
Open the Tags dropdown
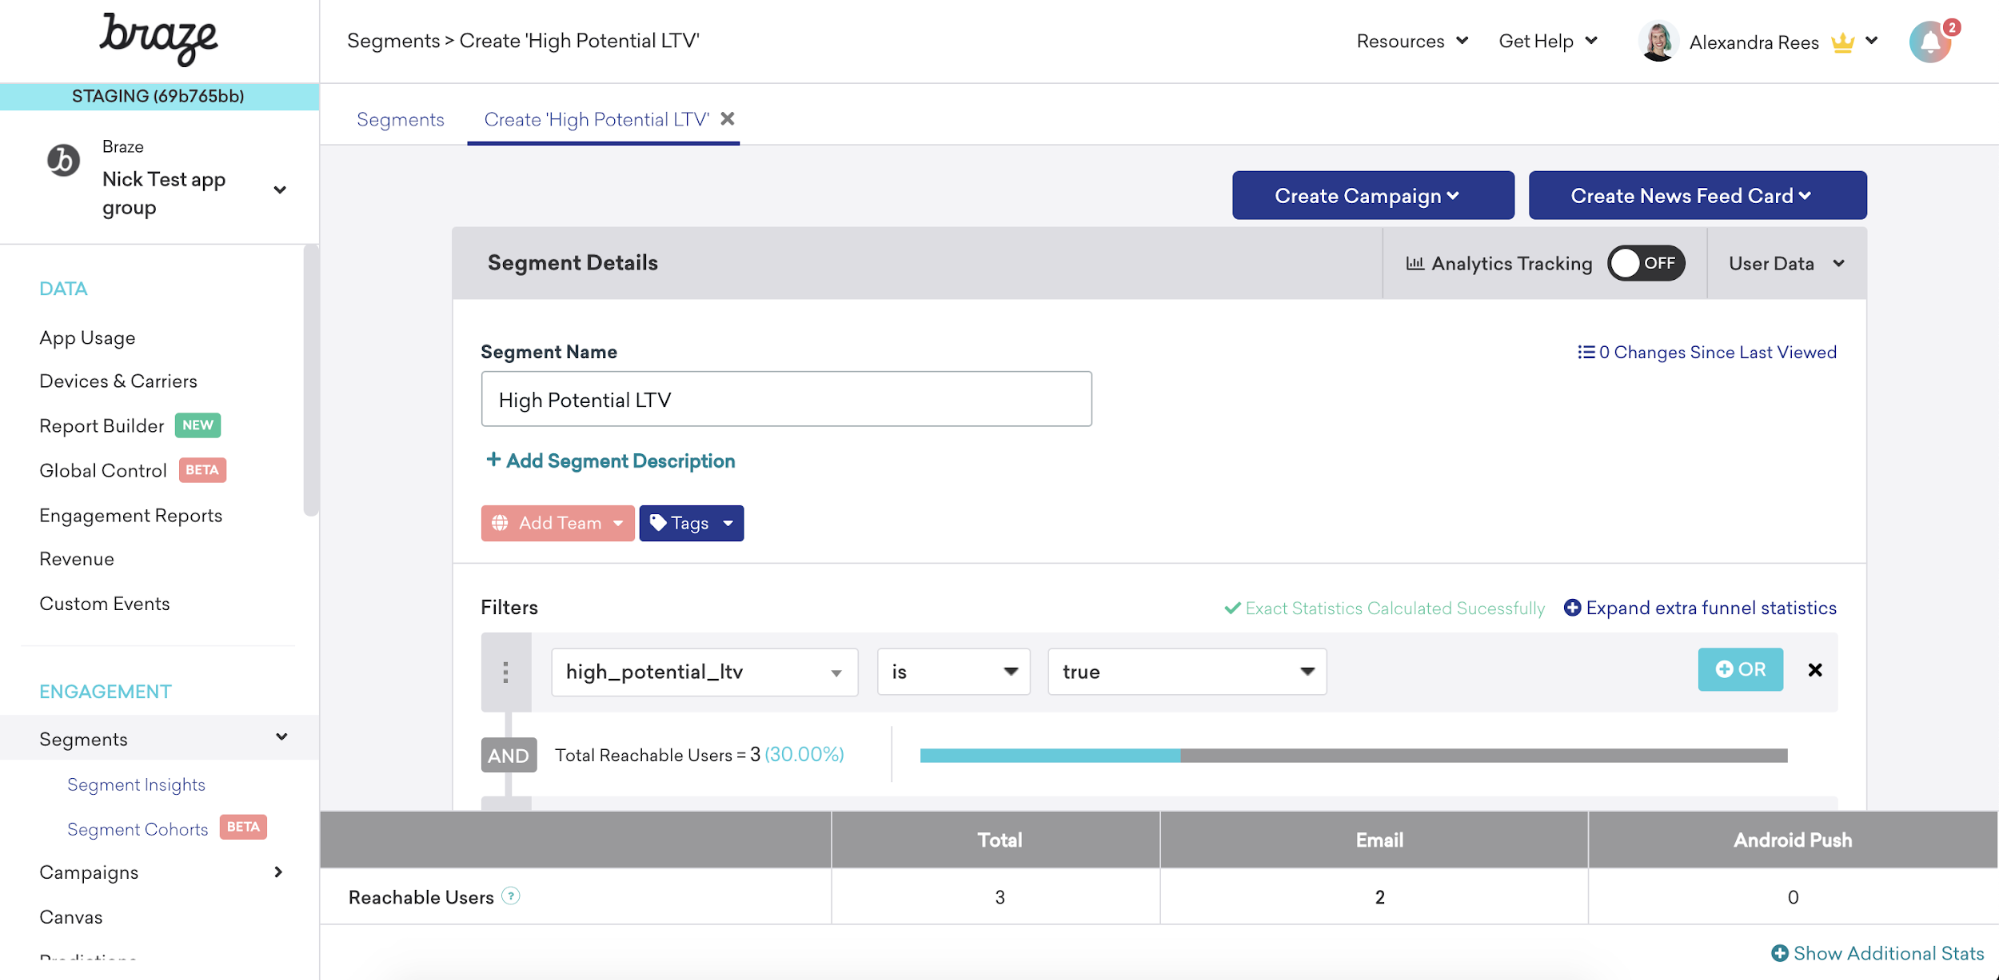691,523
